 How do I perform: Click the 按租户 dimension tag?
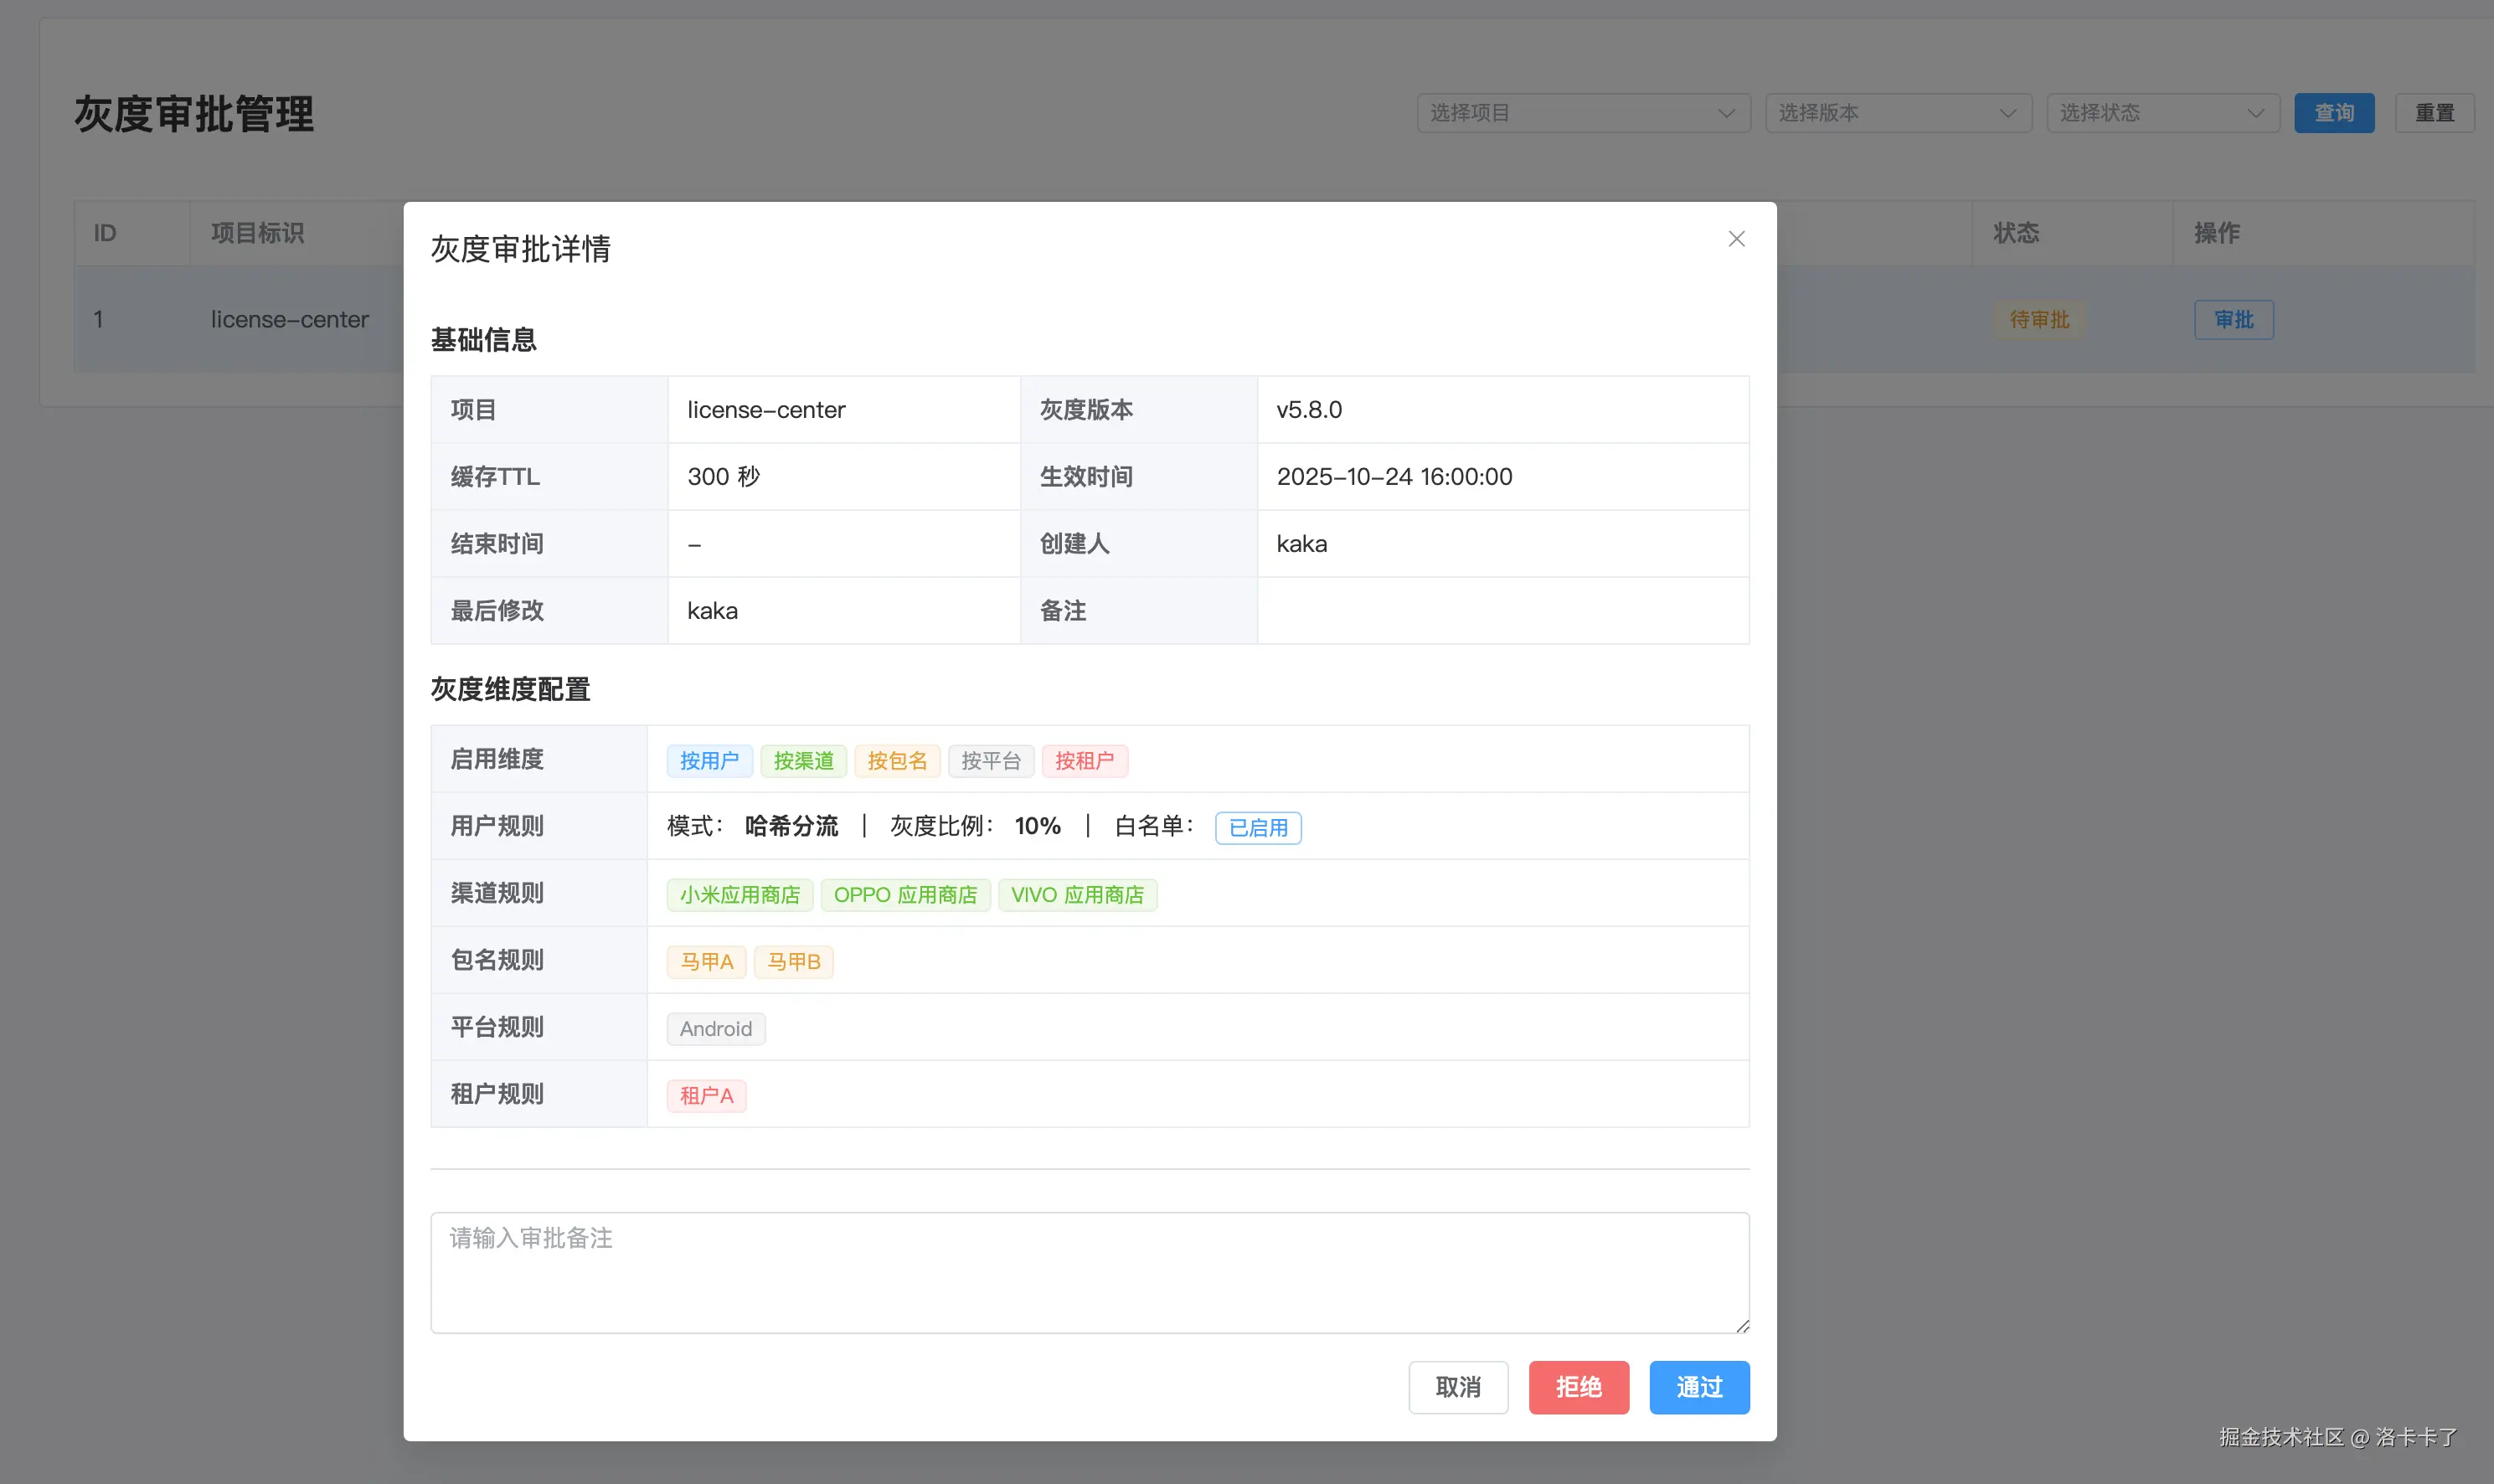(1084, 761)
